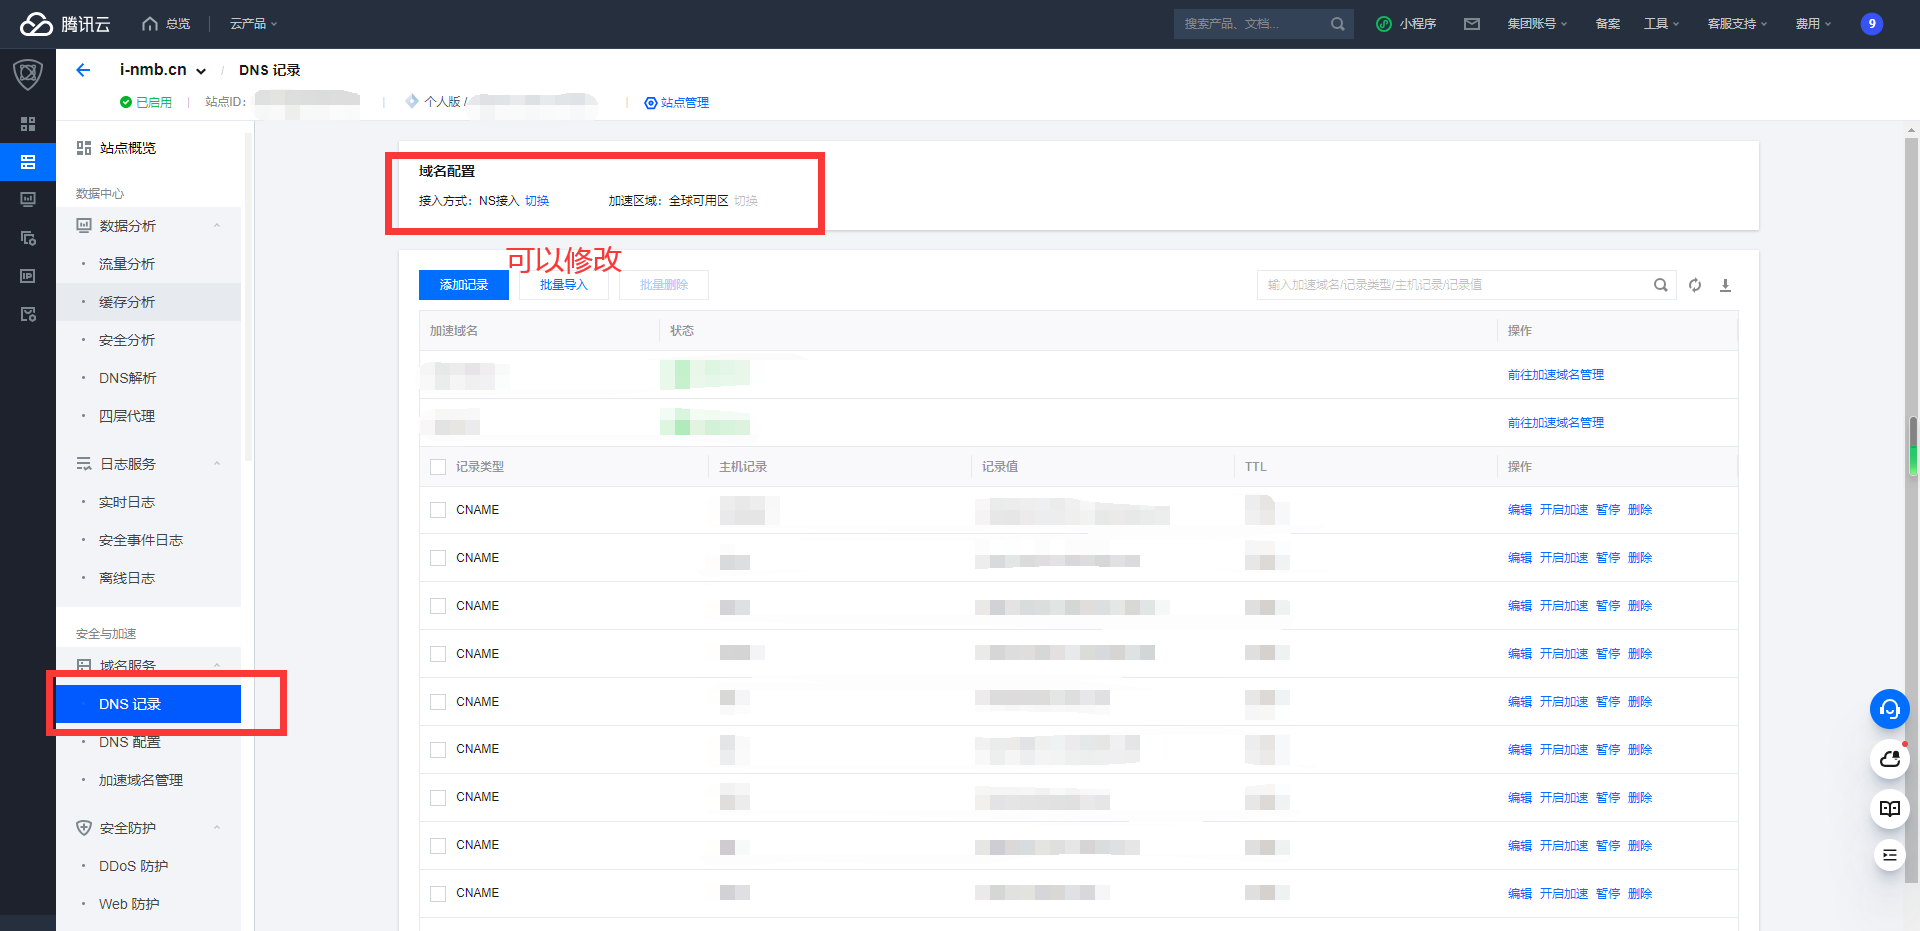
Task: Expand the 云产品 dropdown menu
Action: tap(253, 24)
